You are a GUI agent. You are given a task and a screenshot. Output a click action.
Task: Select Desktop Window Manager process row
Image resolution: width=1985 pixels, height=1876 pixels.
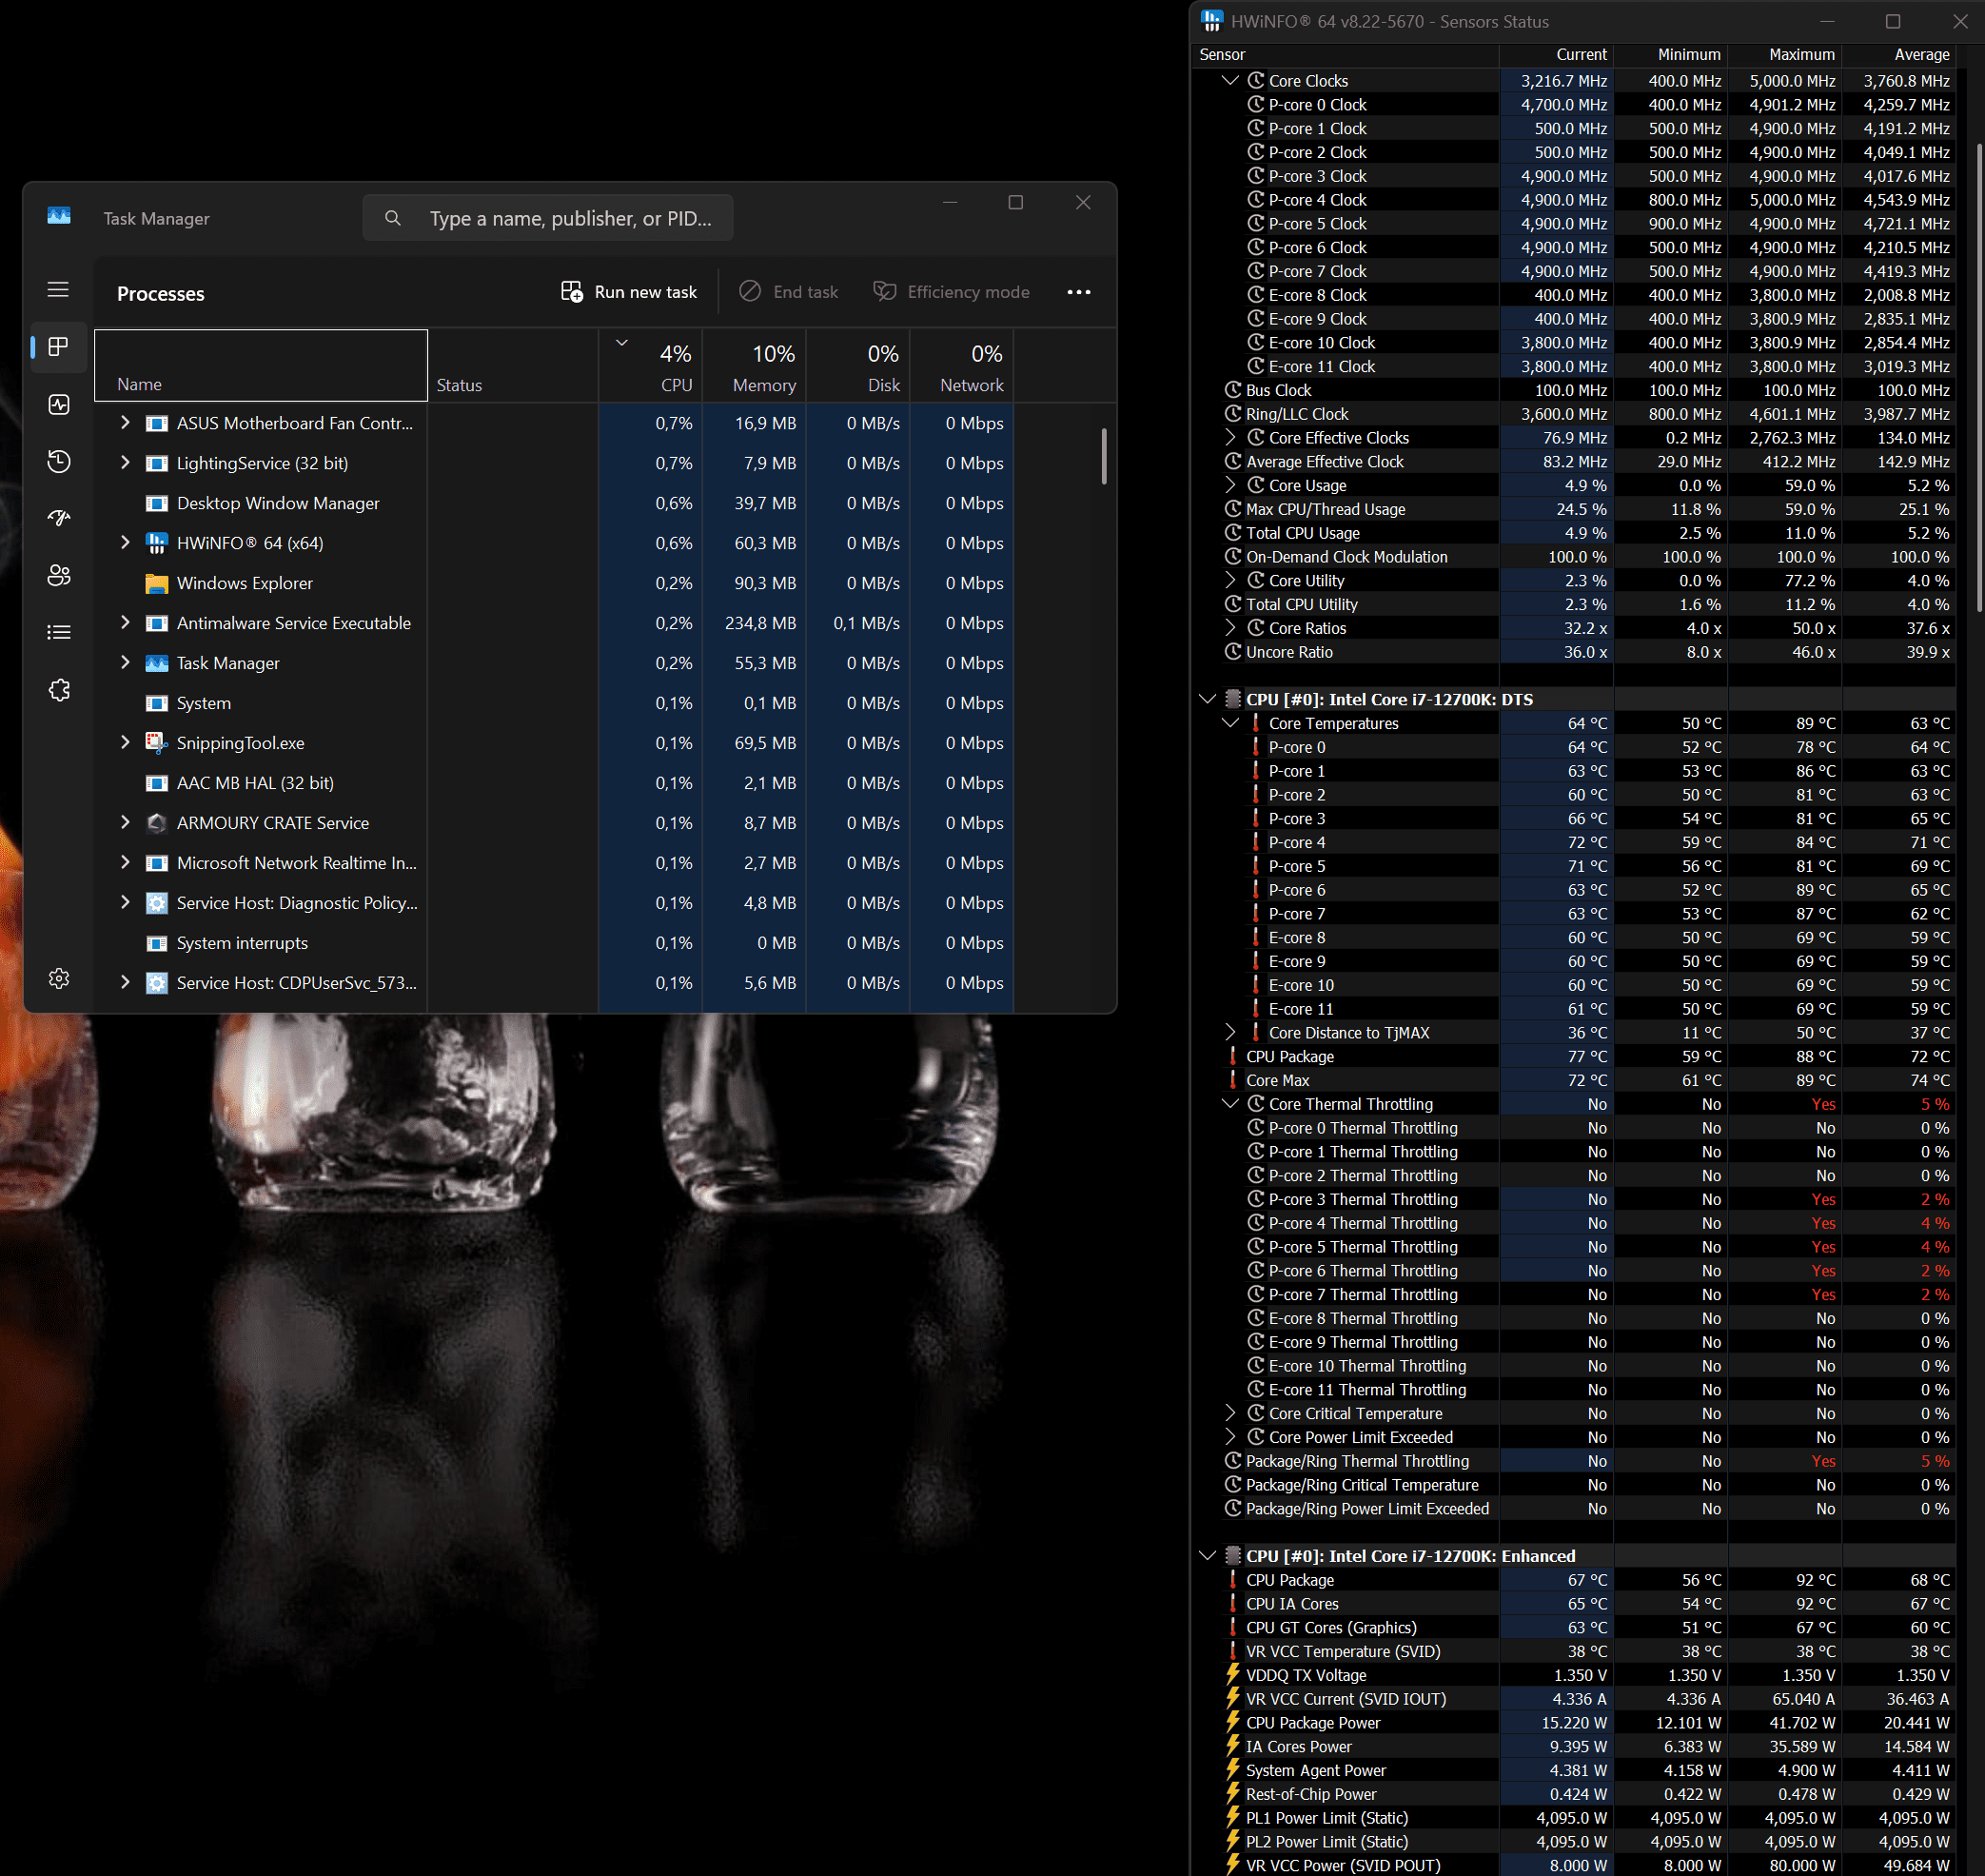pyautogui.click(x=555, y=503)
